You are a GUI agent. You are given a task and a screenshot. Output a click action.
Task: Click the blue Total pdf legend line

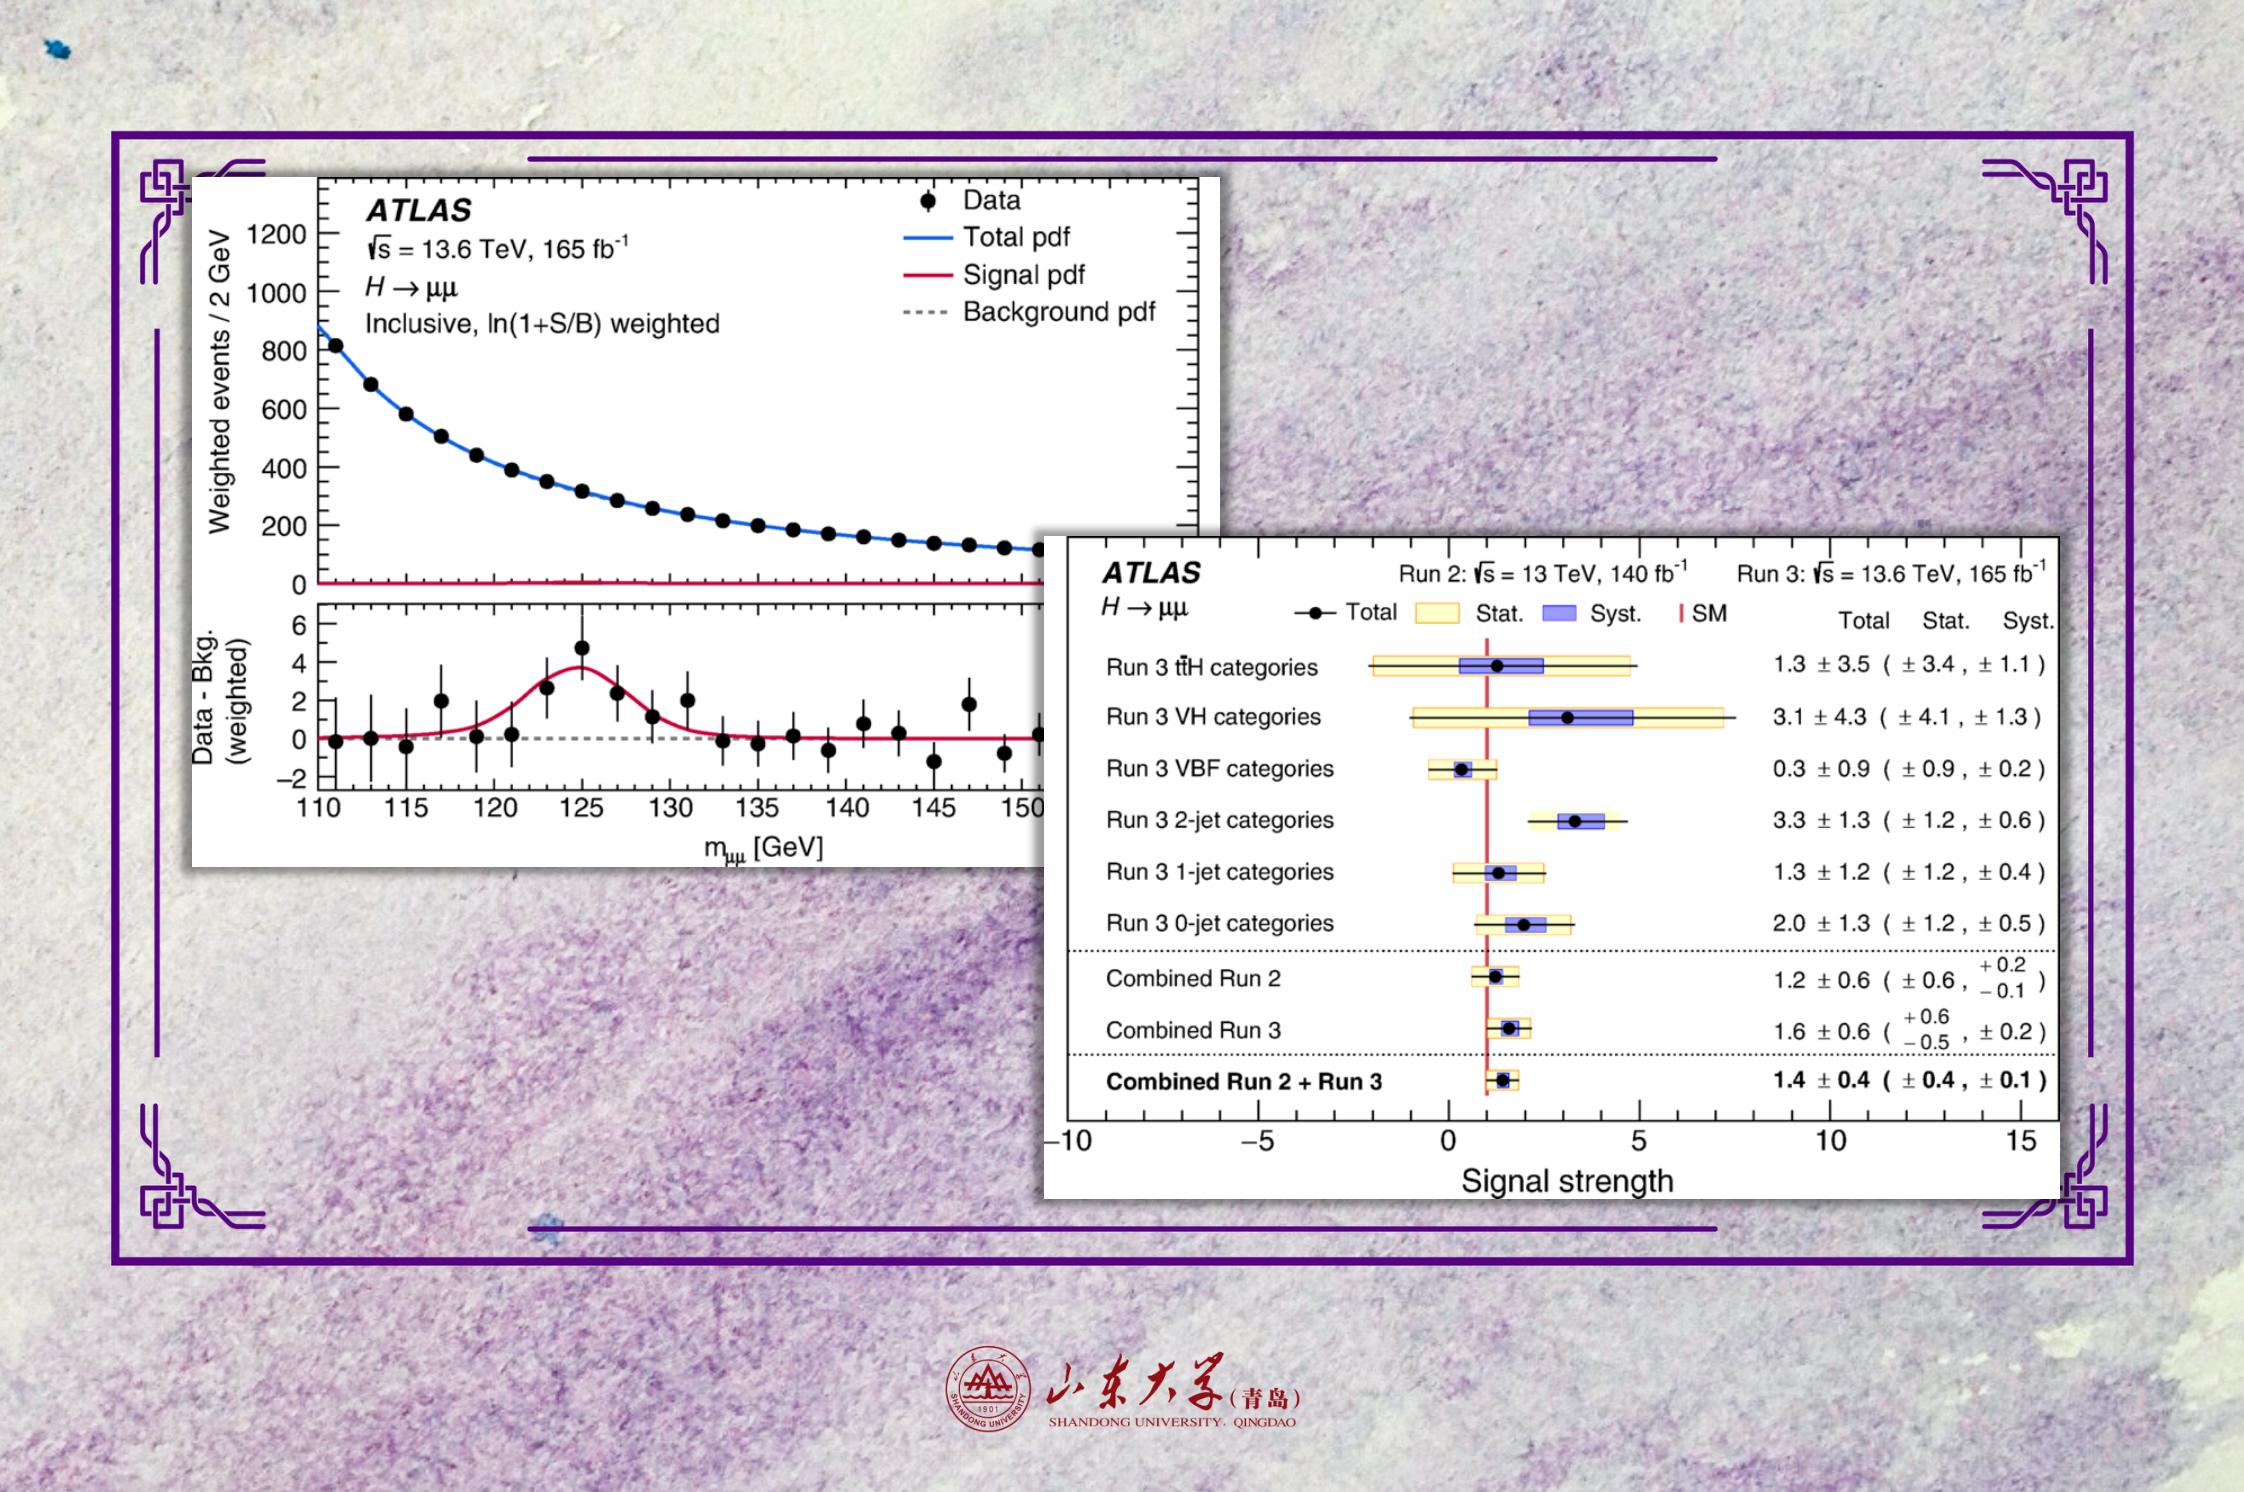click(x=927, y=238)
